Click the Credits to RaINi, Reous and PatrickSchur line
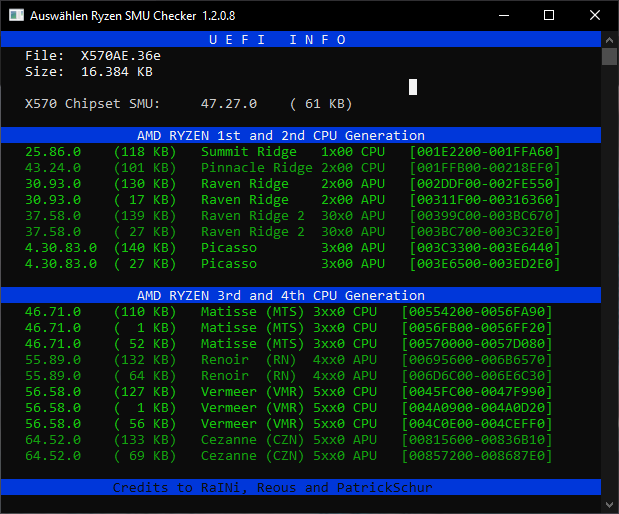The image size is (619, 514). click(272, 488)
